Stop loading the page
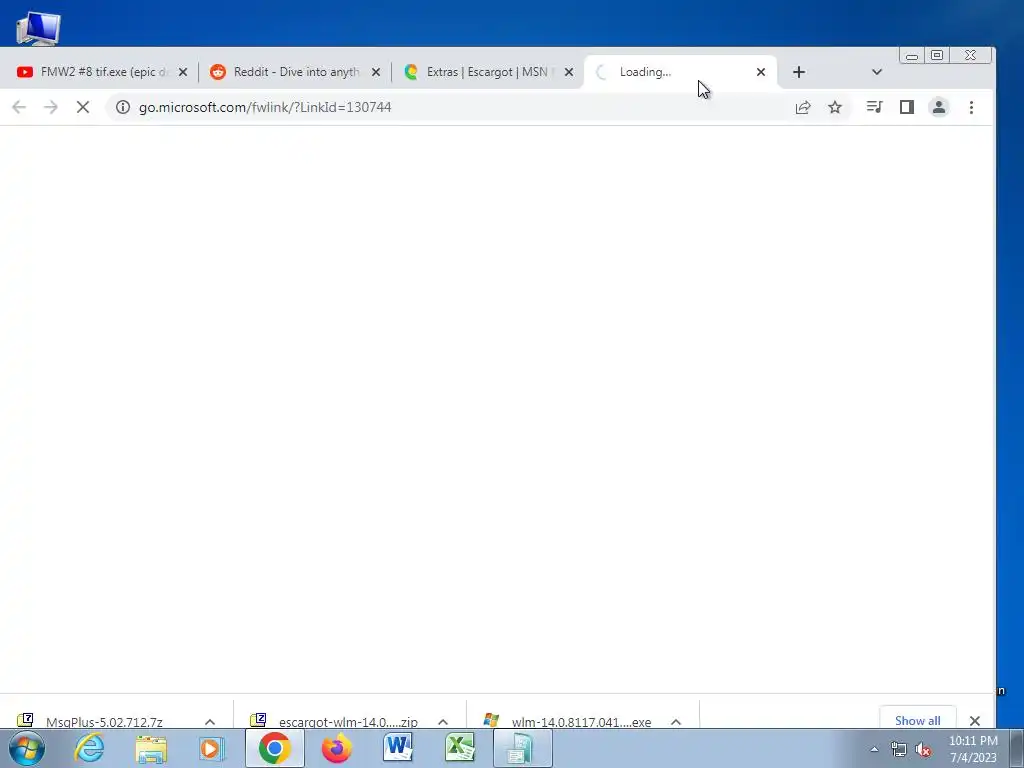Viewport: 1024px width, 768px height. pyautogui.click(x=83, y=107)
